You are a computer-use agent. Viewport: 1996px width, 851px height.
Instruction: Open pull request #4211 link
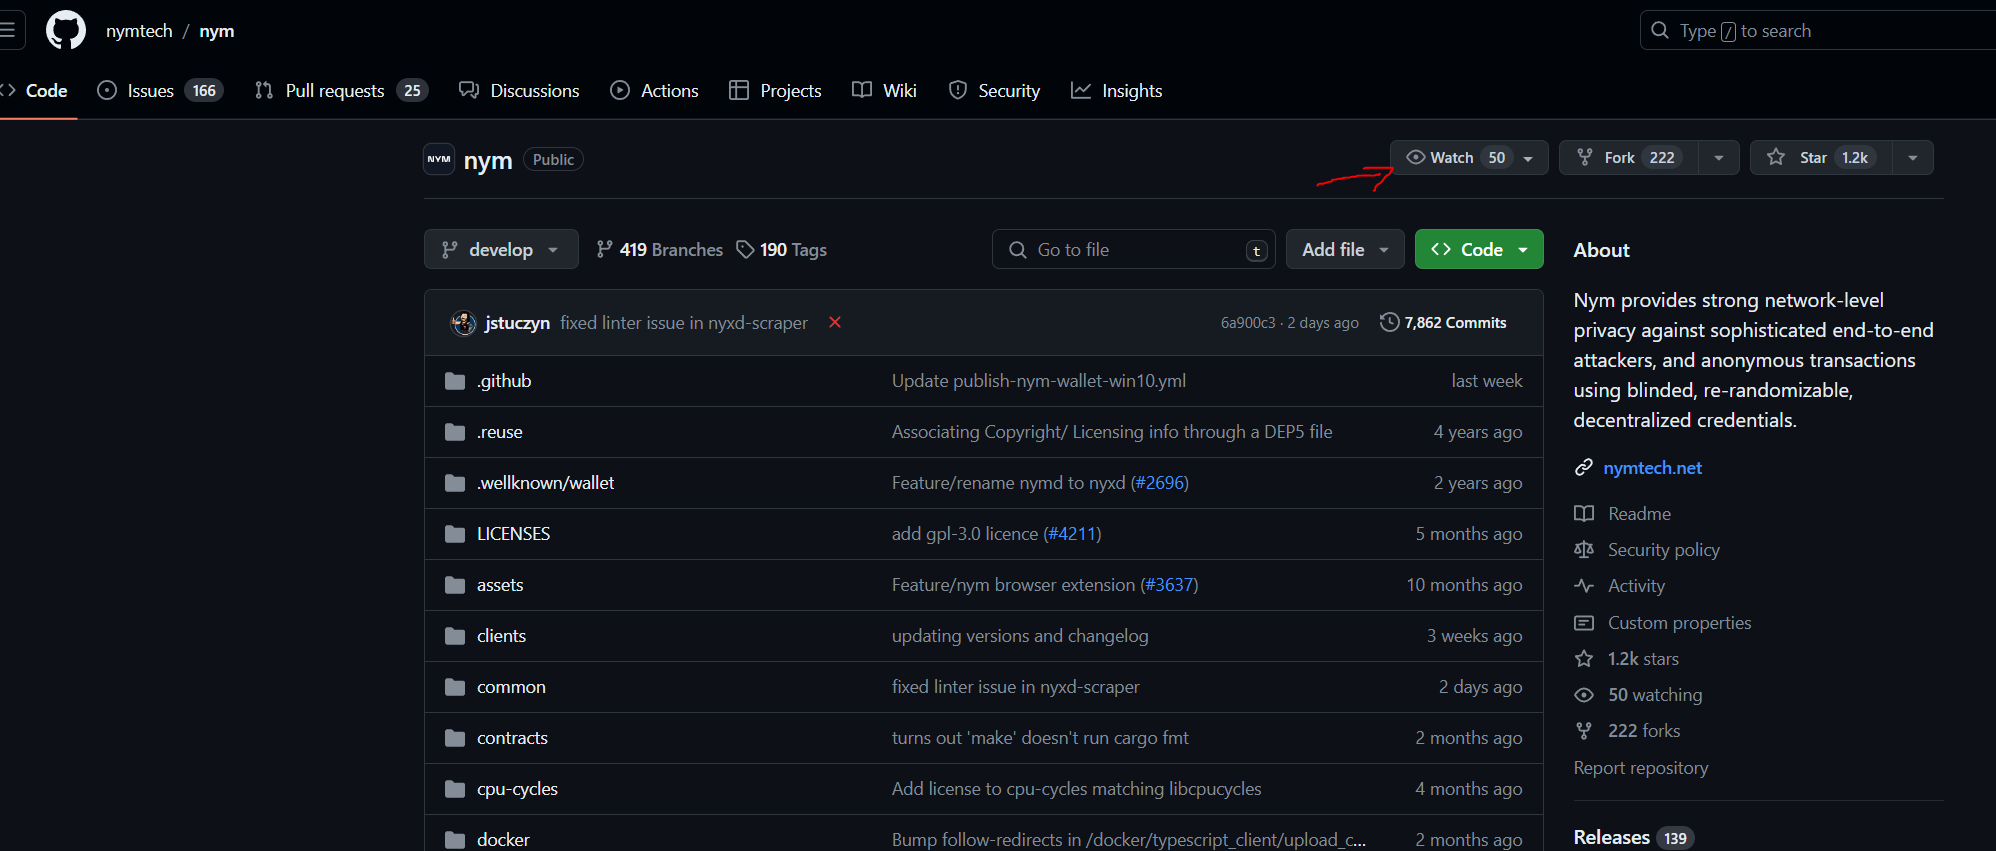click(1072, 534)
